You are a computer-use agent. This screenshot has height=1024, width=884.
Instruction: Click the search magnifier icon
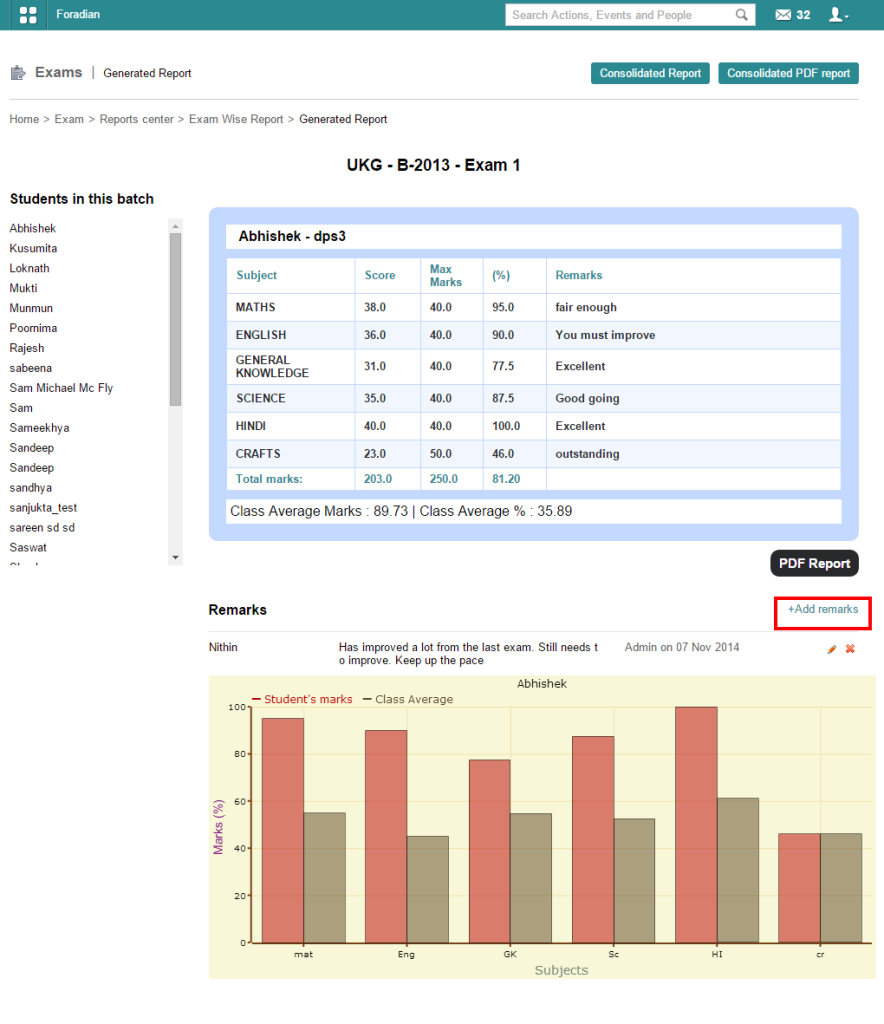click(x=741, y=15)
